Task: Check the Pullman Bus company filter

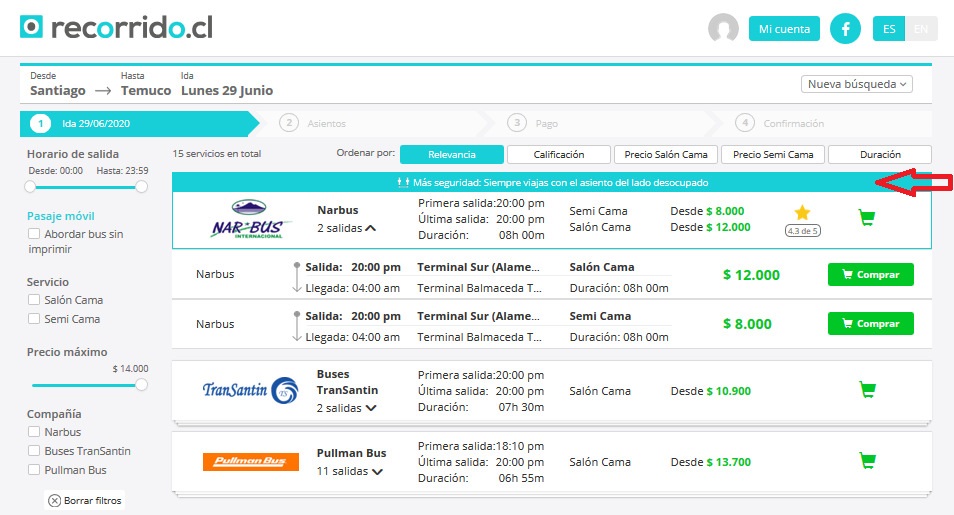Action: point(34,469)
